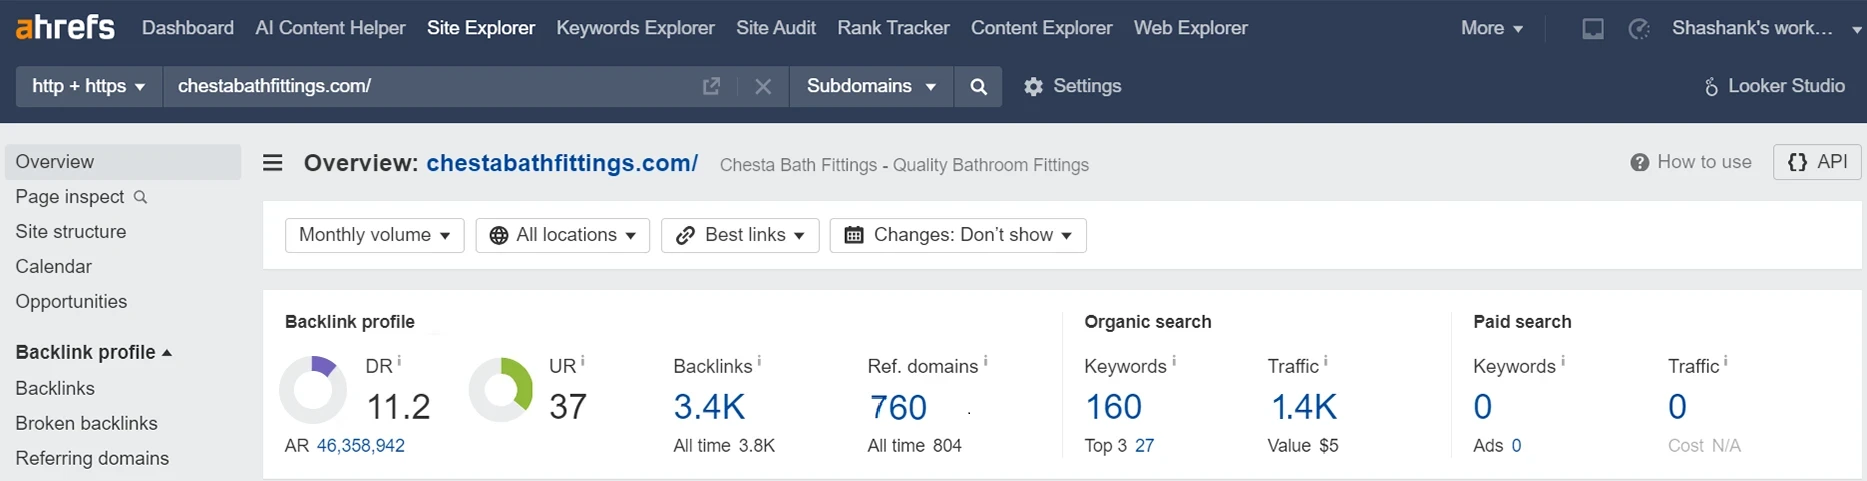This screenshot has width=1867, height=481.
Task: Open All locations dropdown
Action: (x=562, y=235)
